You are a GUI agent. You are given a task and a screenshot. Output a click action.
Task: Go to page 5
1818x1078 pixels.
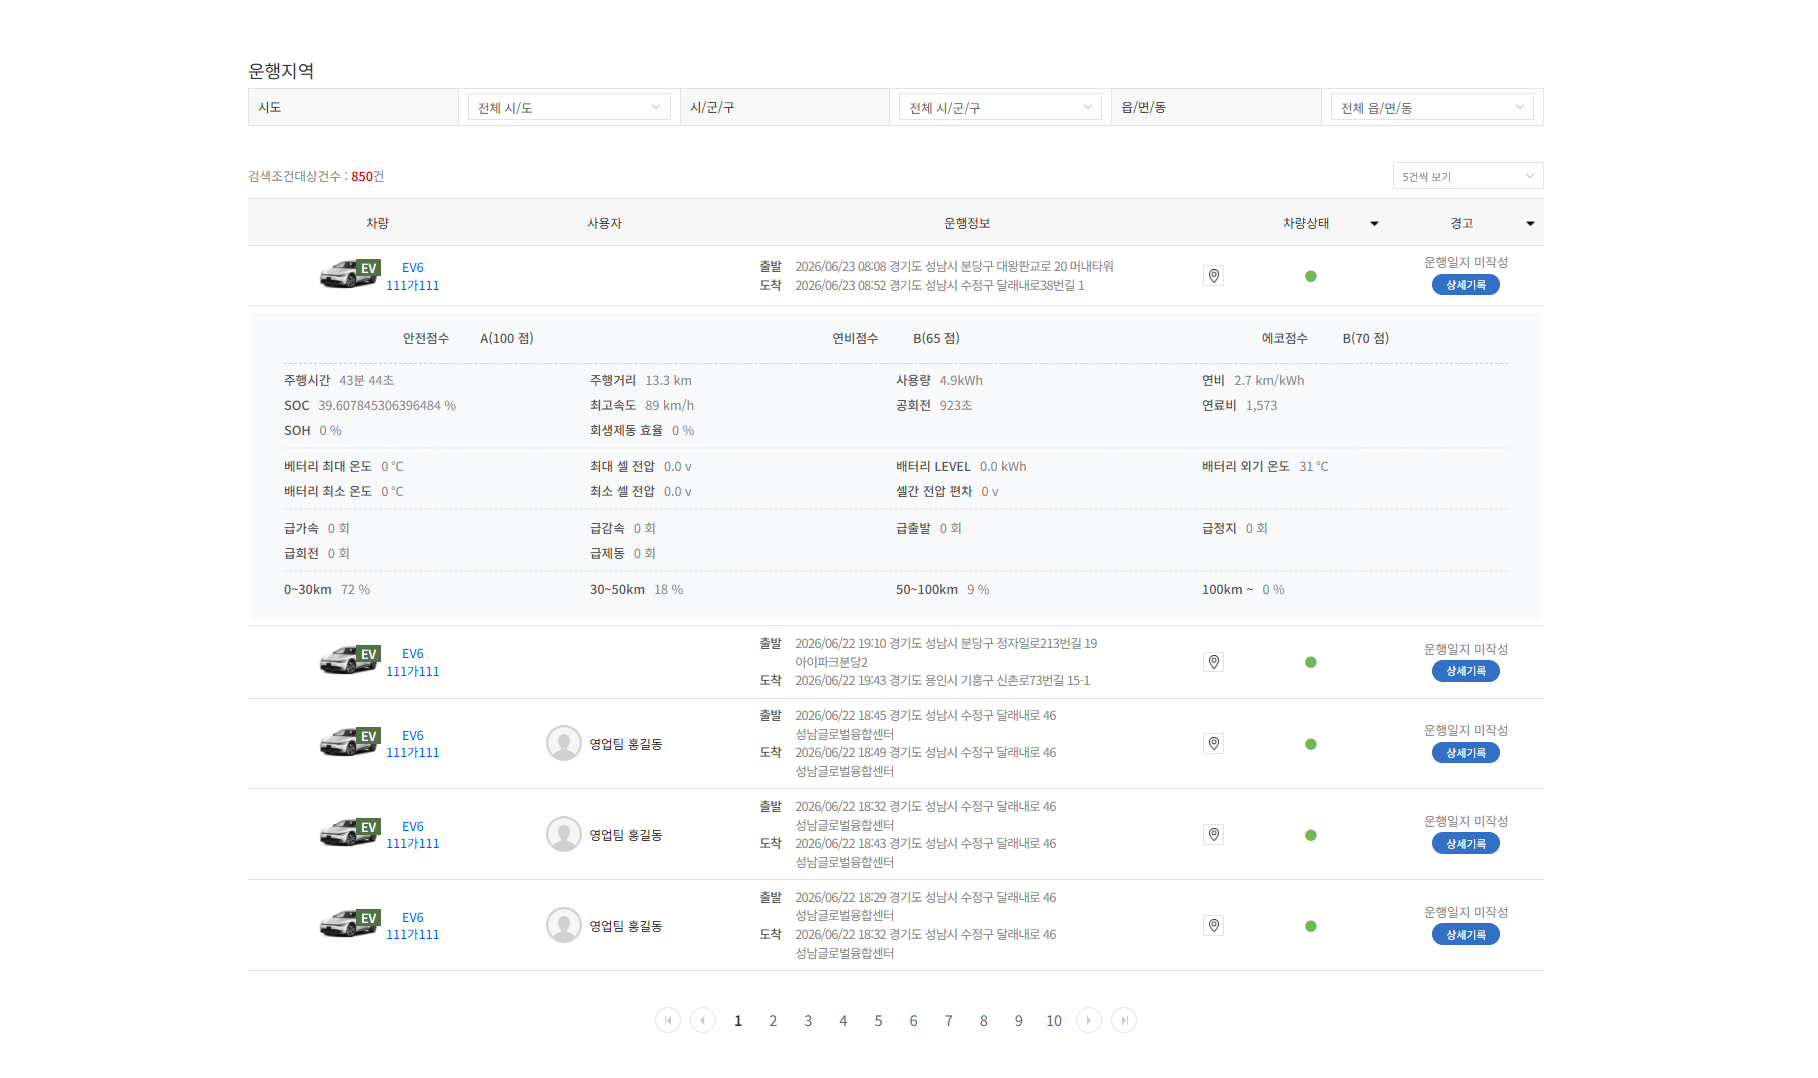point(878,1021)
